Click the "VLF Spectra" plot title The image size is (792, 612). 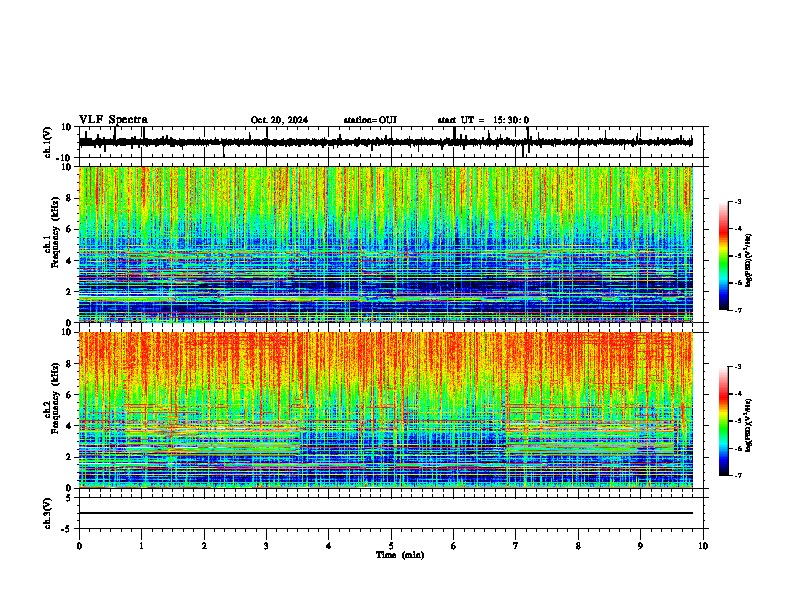(x=113, y=120)
